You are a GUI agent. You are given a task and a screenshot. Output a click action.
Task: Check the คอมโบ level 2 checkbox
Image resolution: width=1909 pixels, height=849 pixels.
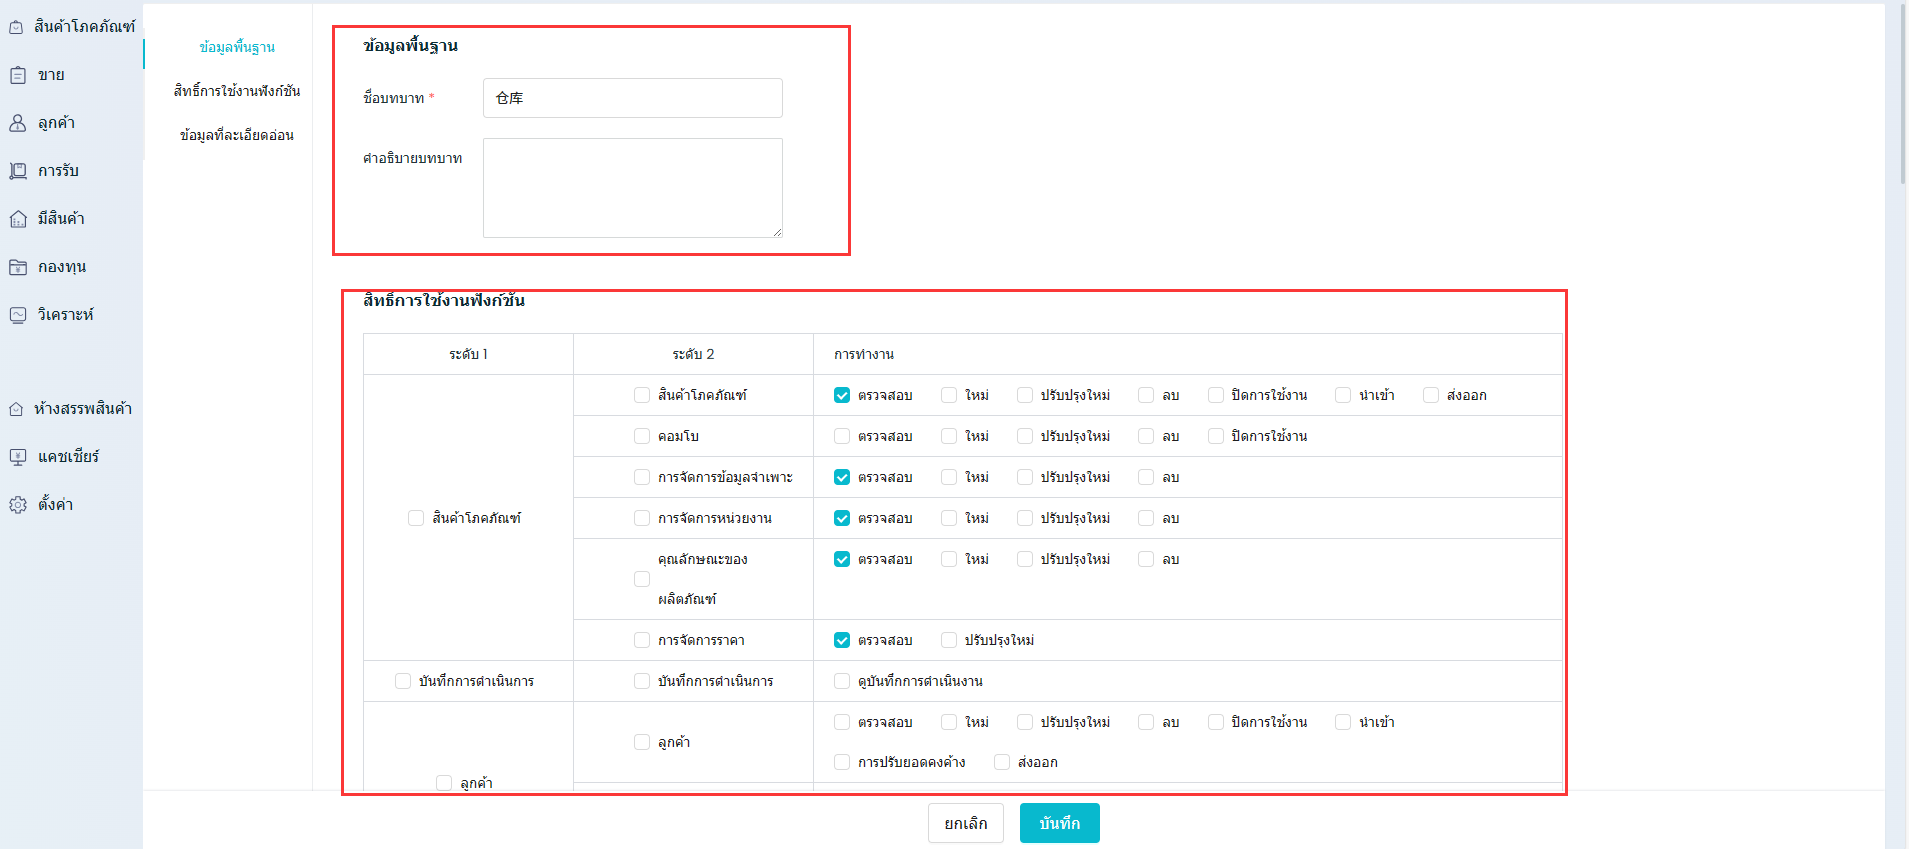[x=642, y=436]
